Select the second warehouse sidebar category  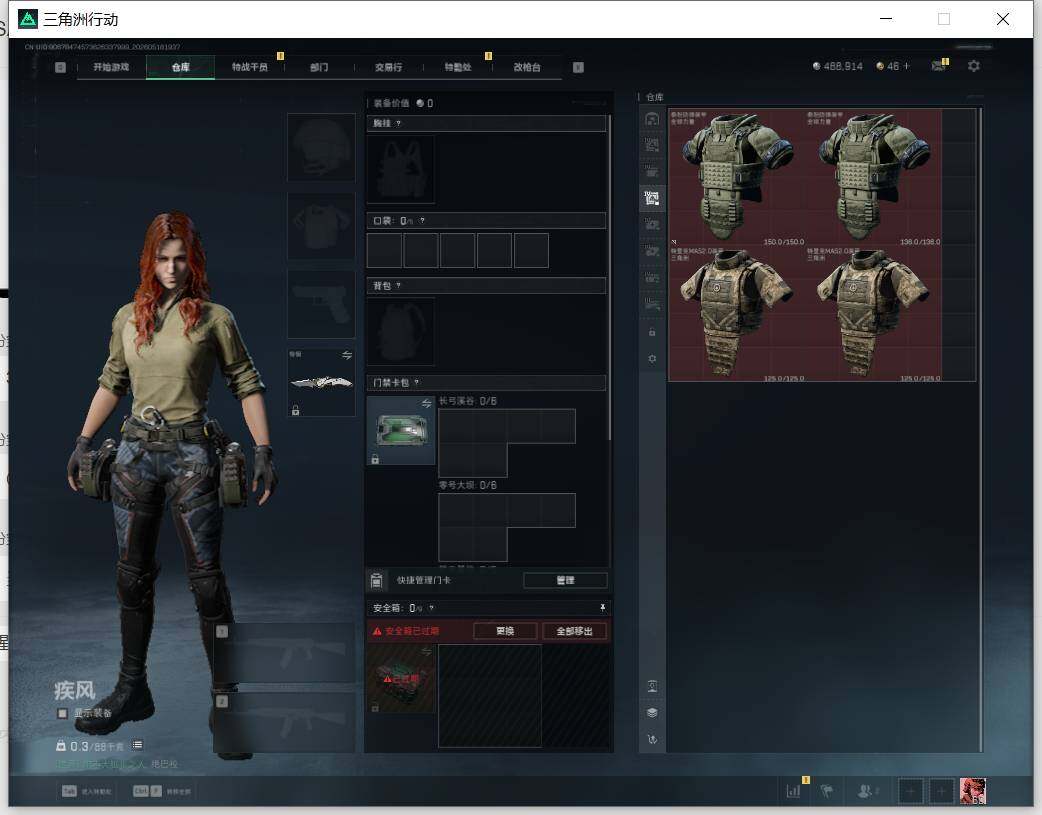coord(652,145)
